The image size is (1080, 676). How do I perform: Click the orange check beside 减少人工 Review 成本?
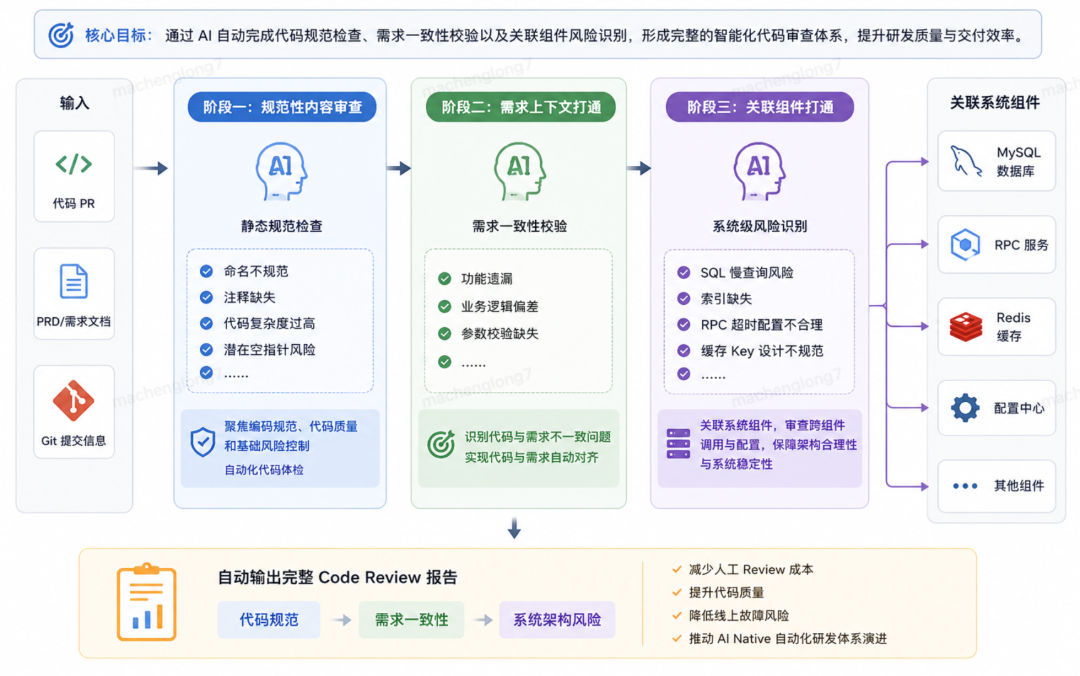point(677,570)
